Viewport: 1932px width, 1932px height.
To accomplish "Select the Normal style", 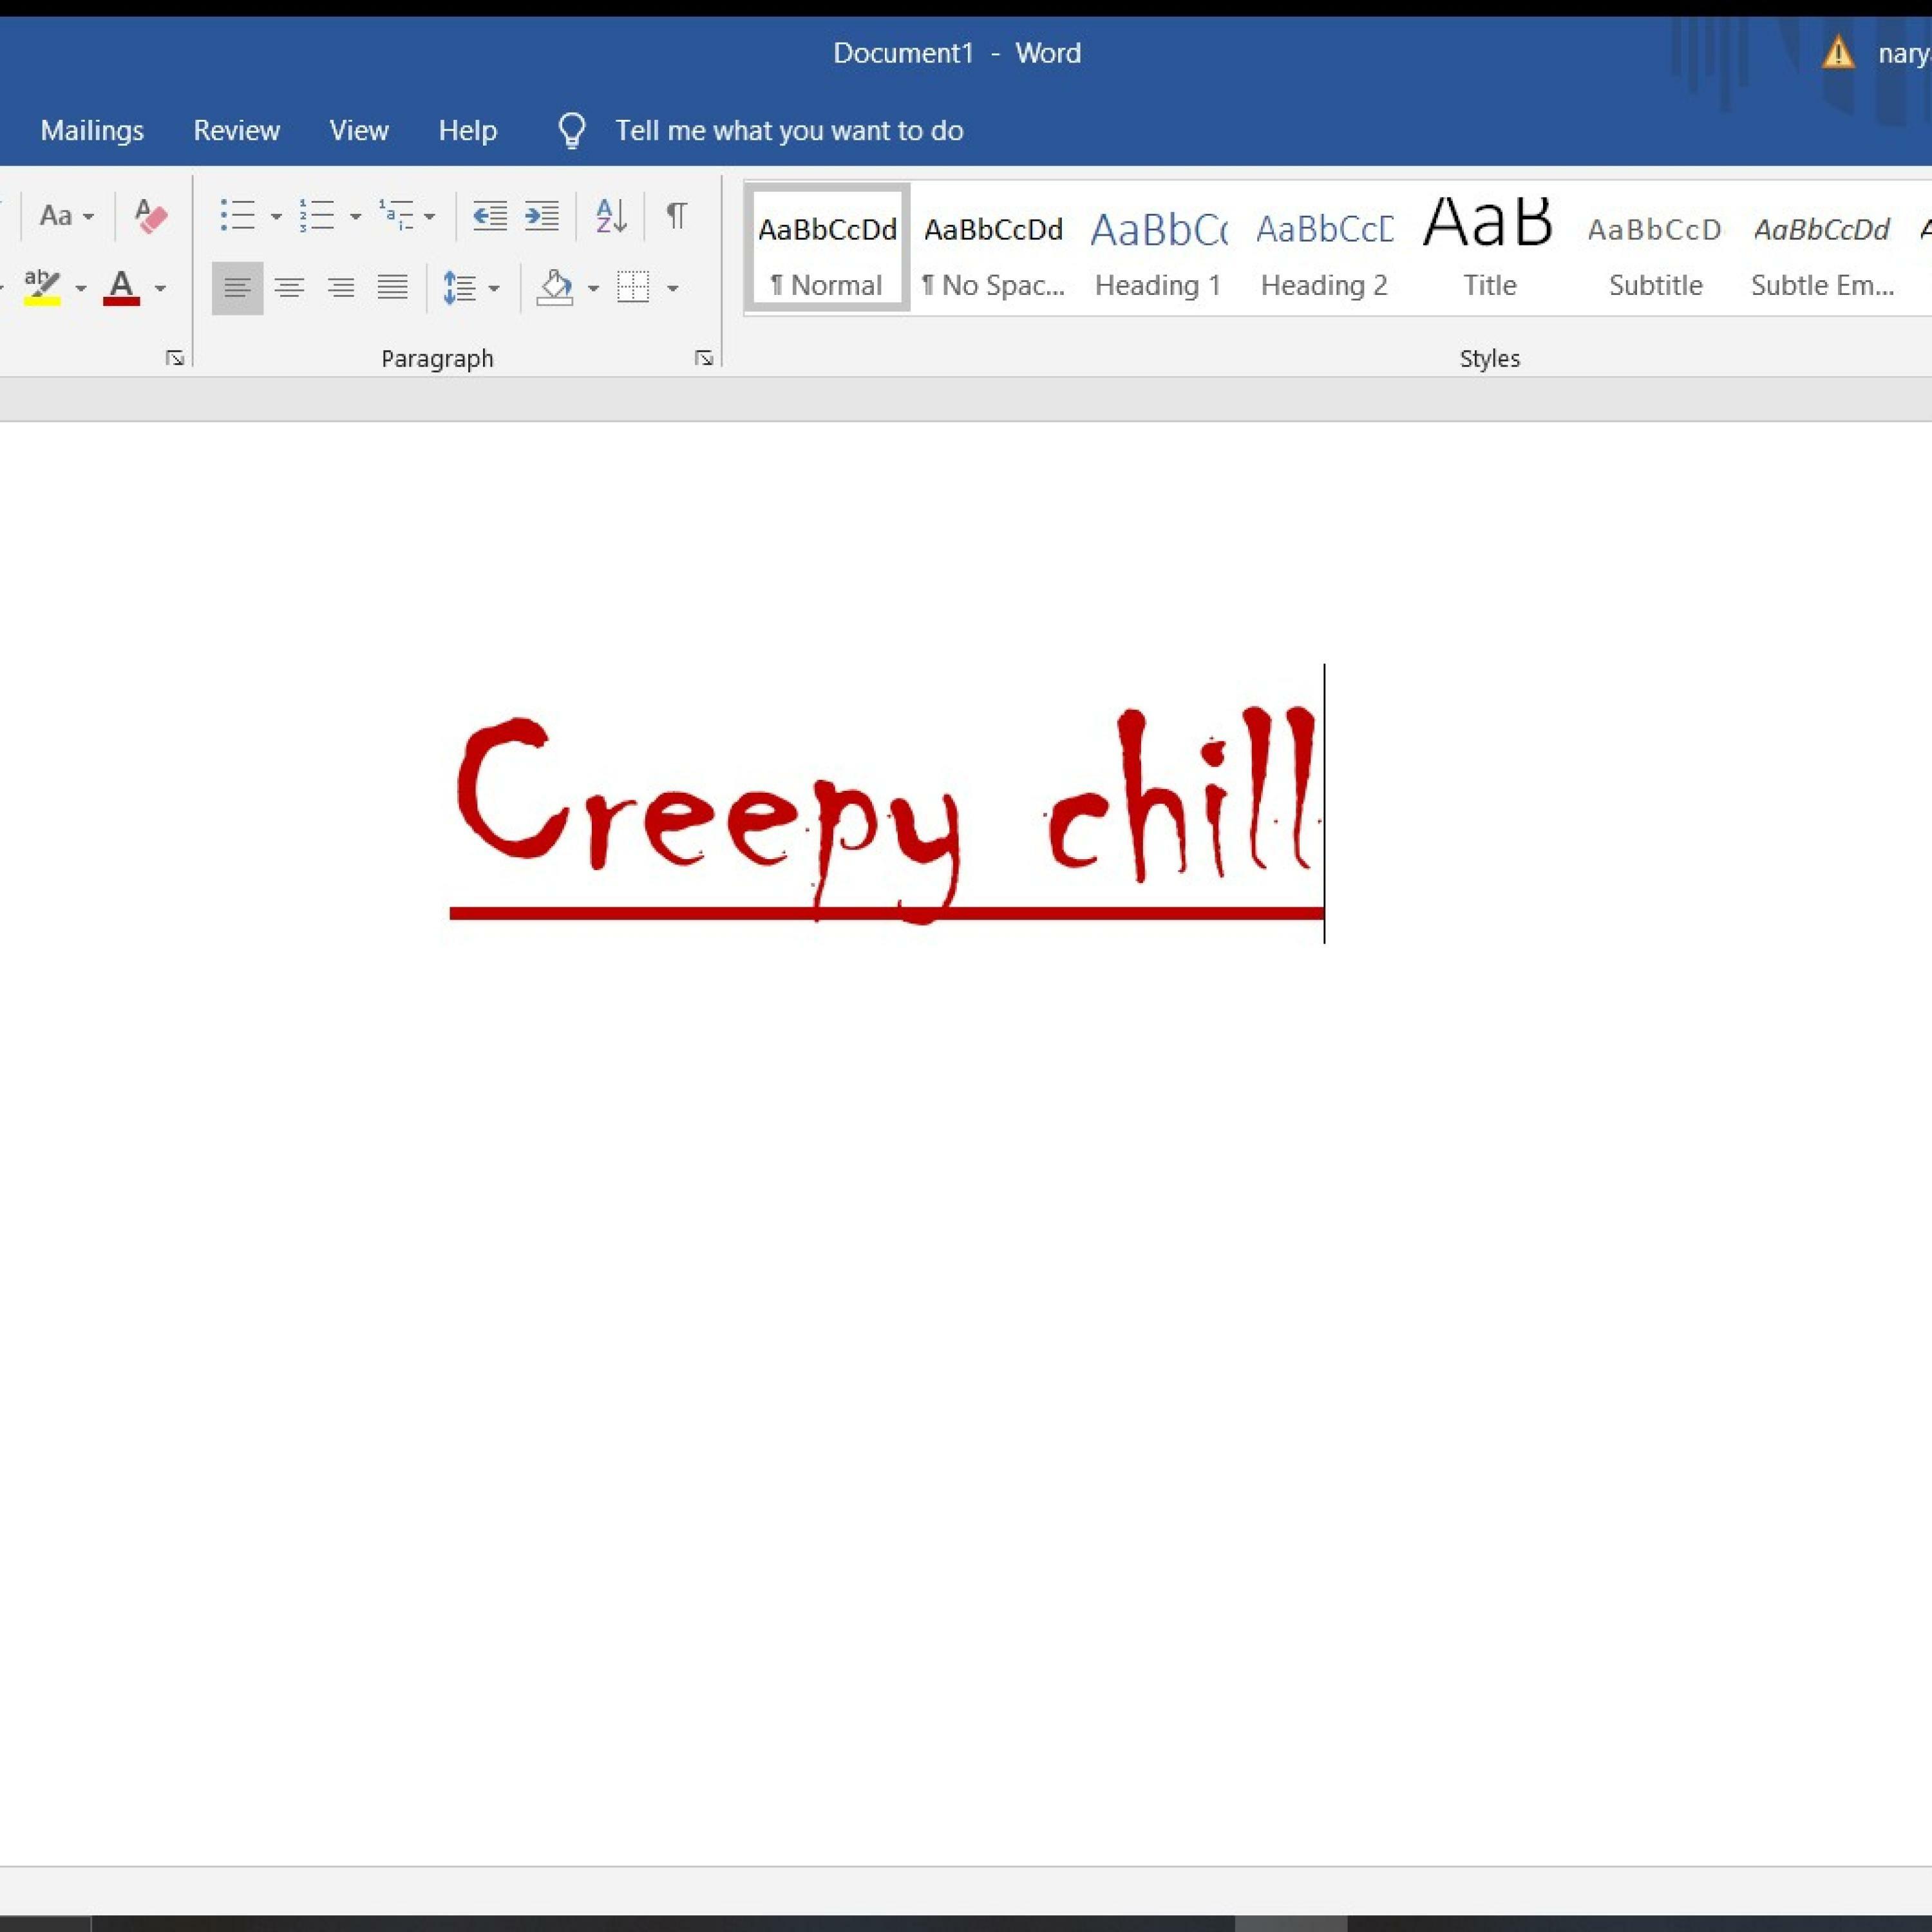I will [x=827, y=248].
